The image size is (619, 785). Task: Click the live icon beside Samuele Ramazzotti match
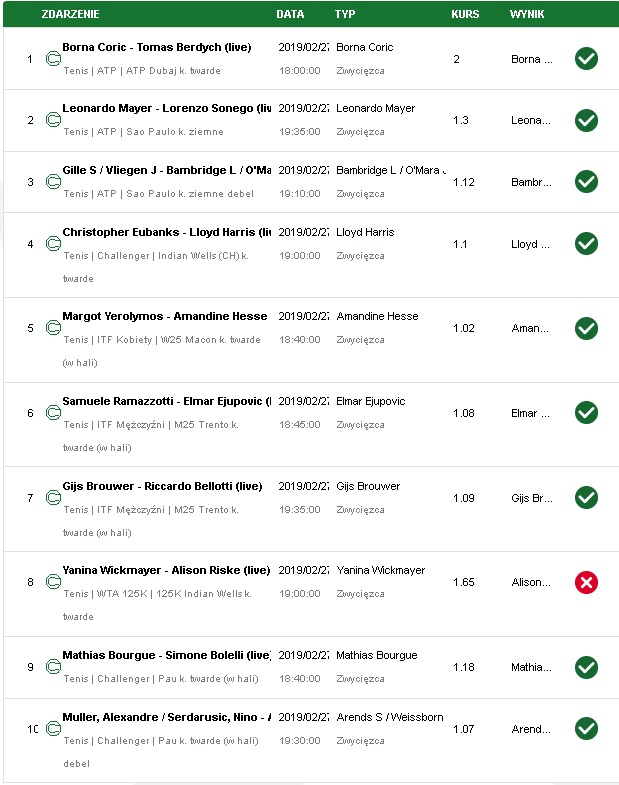53,413
